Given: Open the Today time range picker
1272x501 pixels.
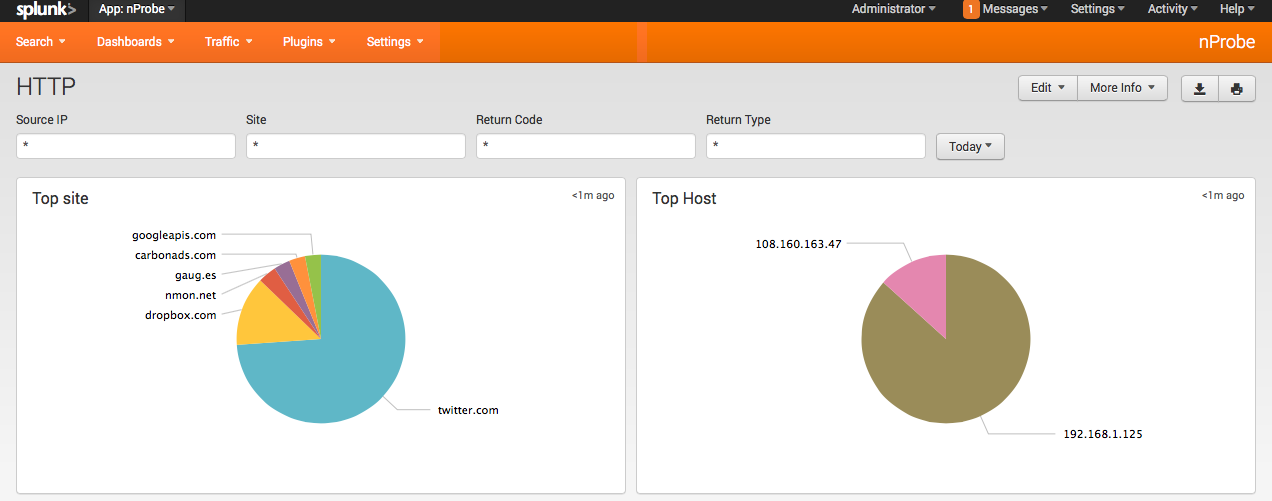Looking at the screenshot, I should click(x=970, y=146).
